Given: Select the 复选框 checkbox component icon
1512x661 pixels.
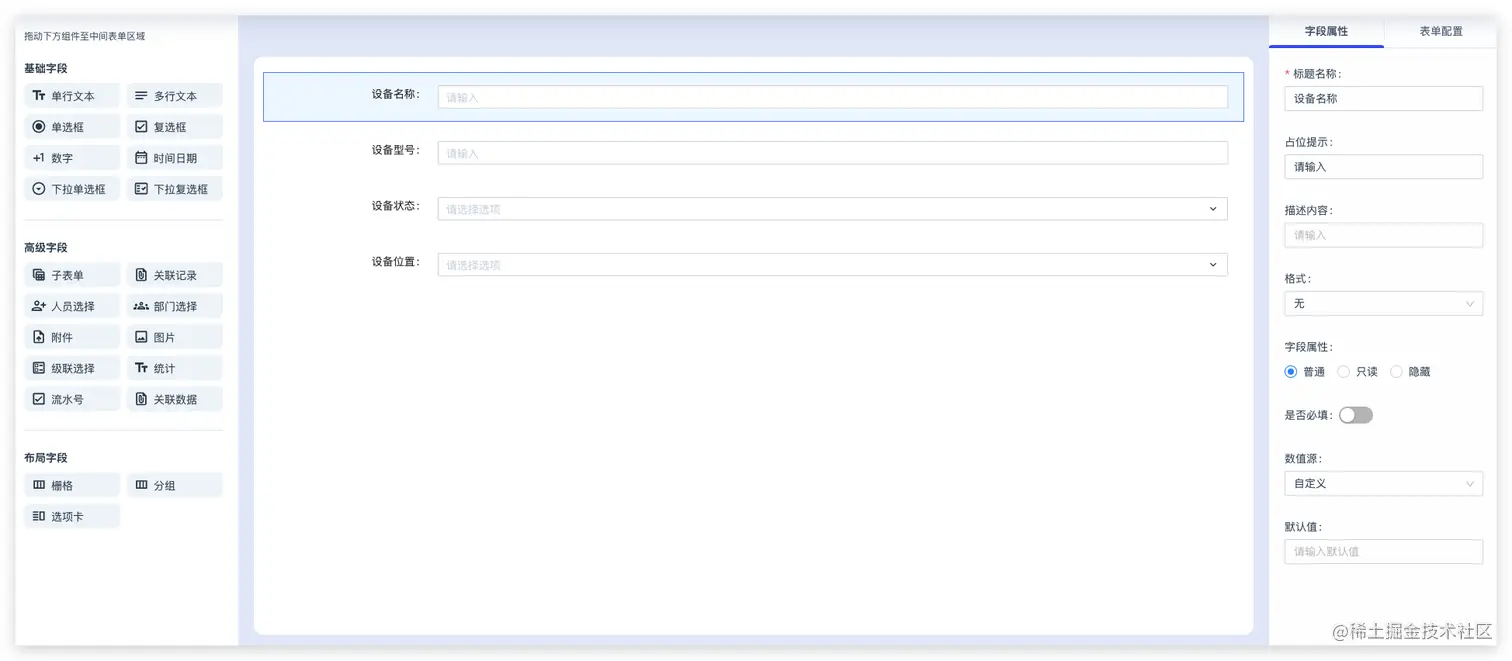Looking at the screenshot, I should pos(141,127).
